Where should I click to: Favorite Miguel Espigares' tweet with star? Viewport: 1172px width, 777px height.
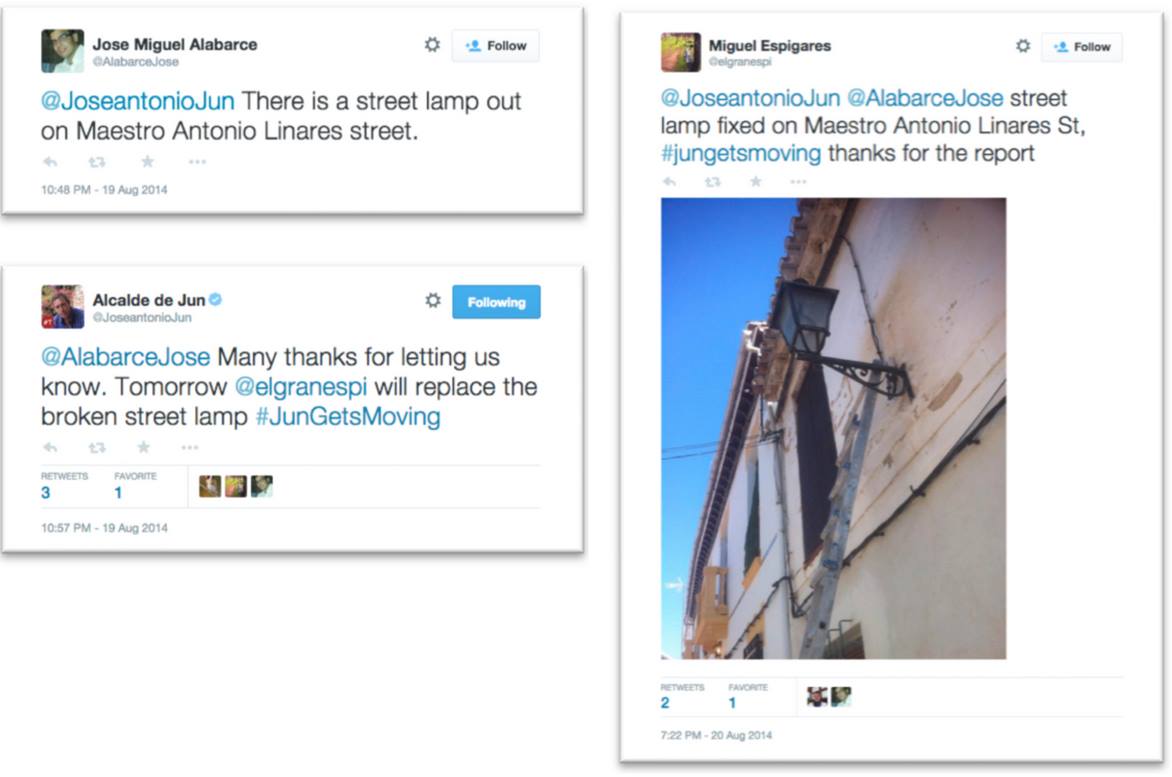click(756, 181)
